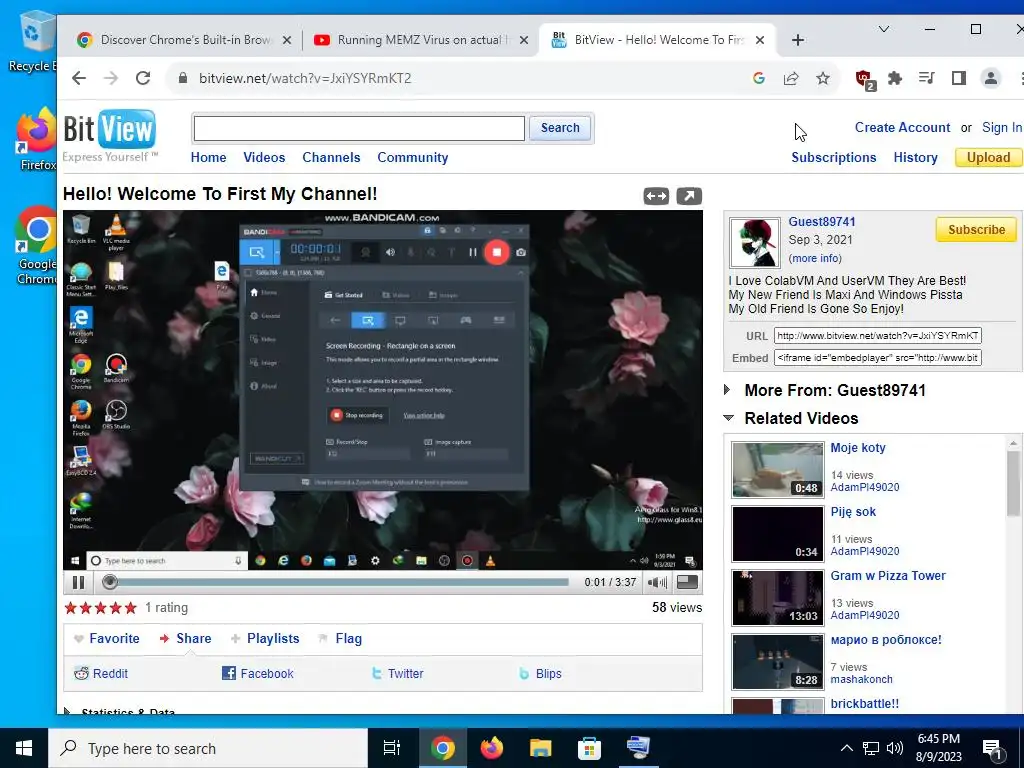Switch to the Running MEMZ Virus tab
The width and height of the screenshot is (1024, 768).
click(x=422, y=40)
